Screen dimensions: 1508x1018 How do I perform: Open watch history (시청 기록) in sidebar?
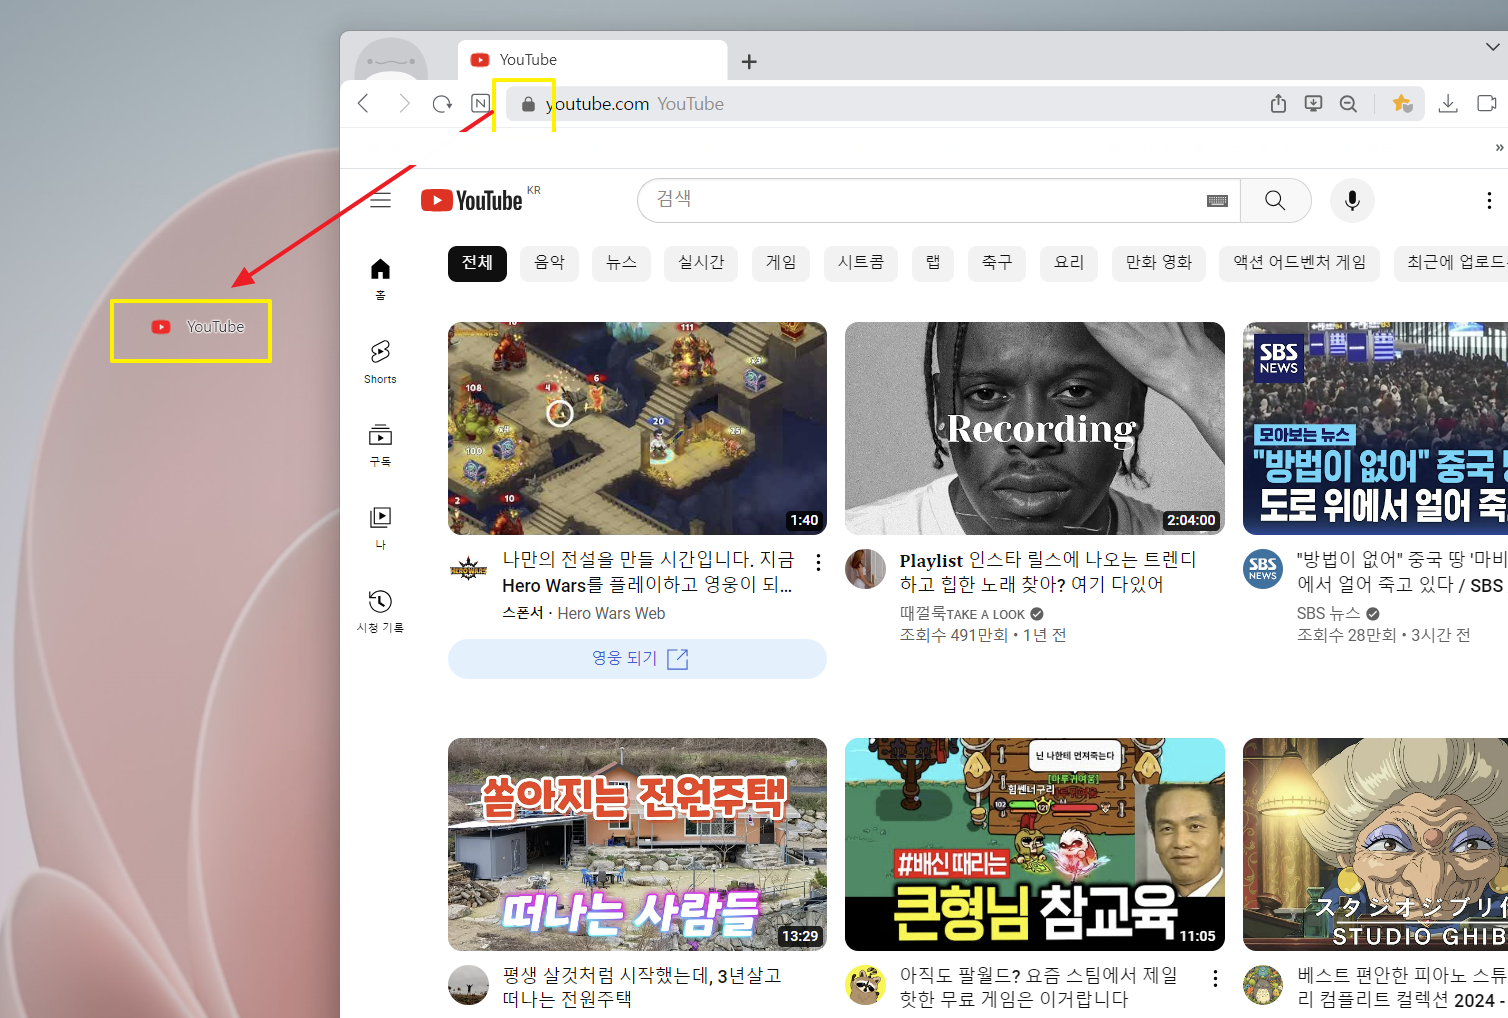tap(380, 611)
